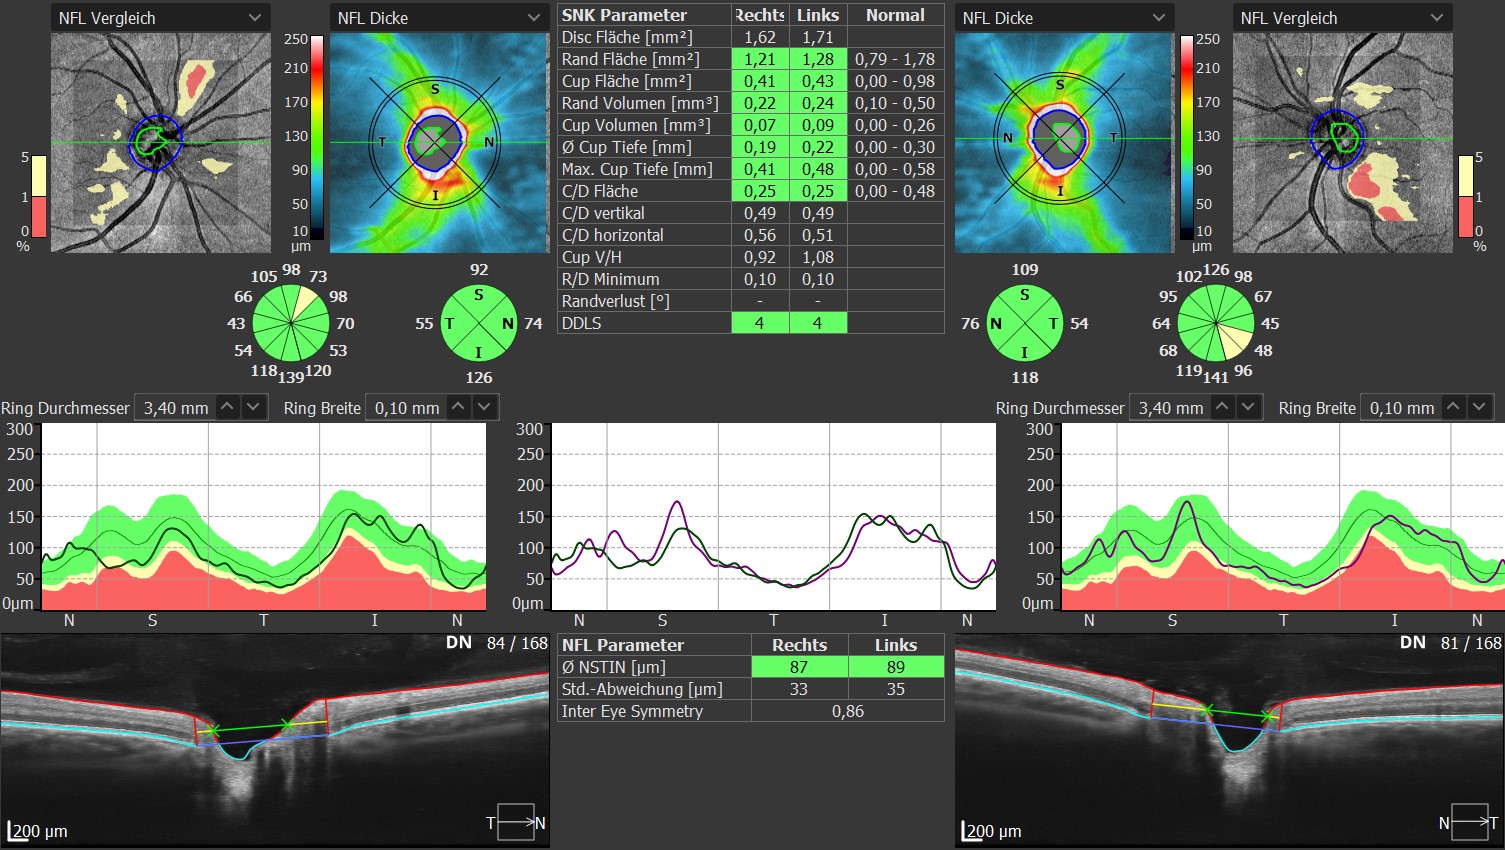
Task: Increase right Ring Breite with up arrow
Action: coord(1453,407)
